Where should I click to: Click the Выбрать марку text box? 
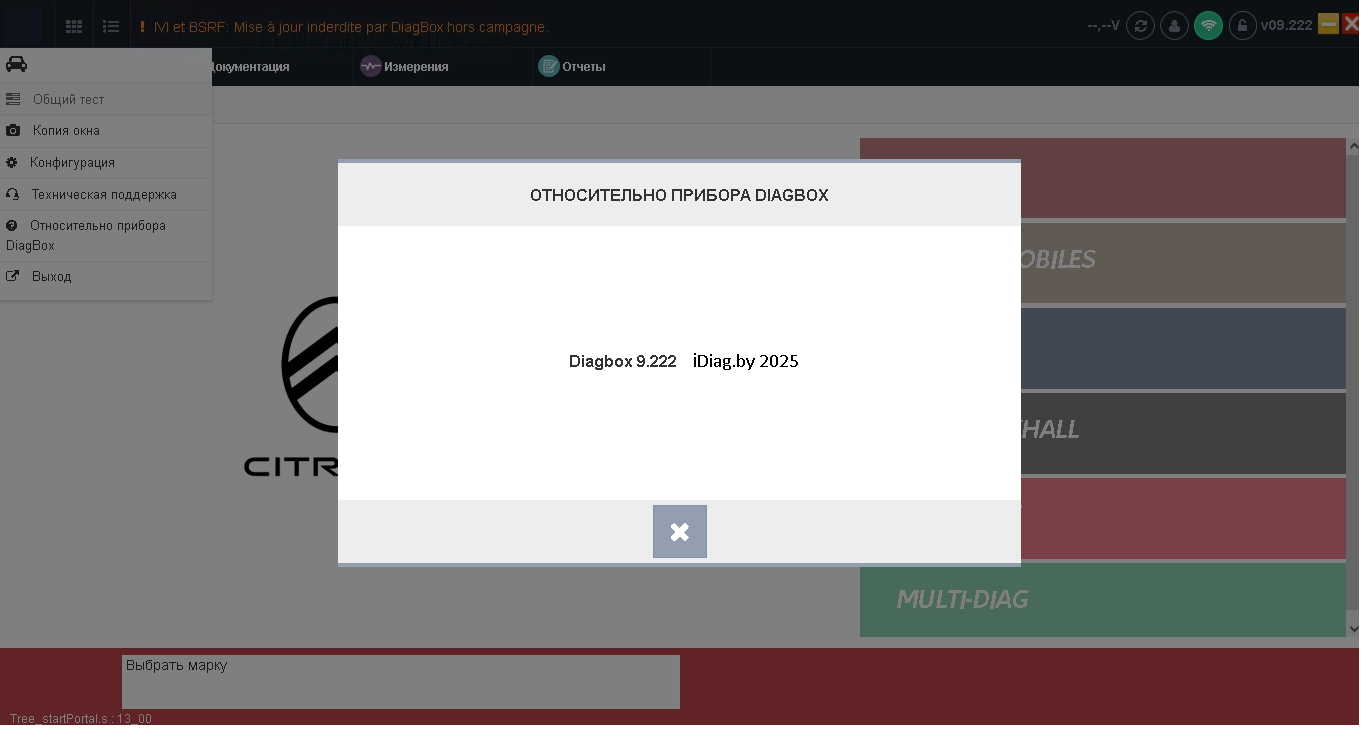400,682
